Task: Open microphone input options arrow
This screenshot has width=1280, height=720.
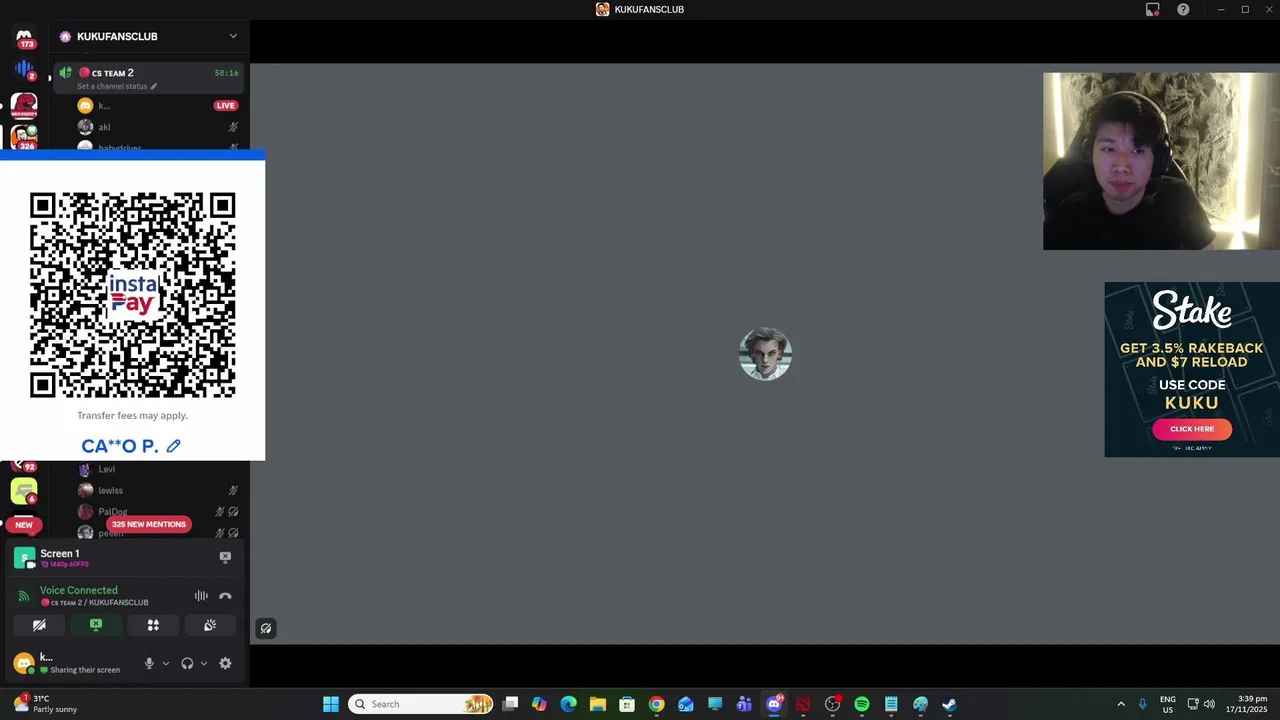Action: pyautogui.click(x=166, y=663)
